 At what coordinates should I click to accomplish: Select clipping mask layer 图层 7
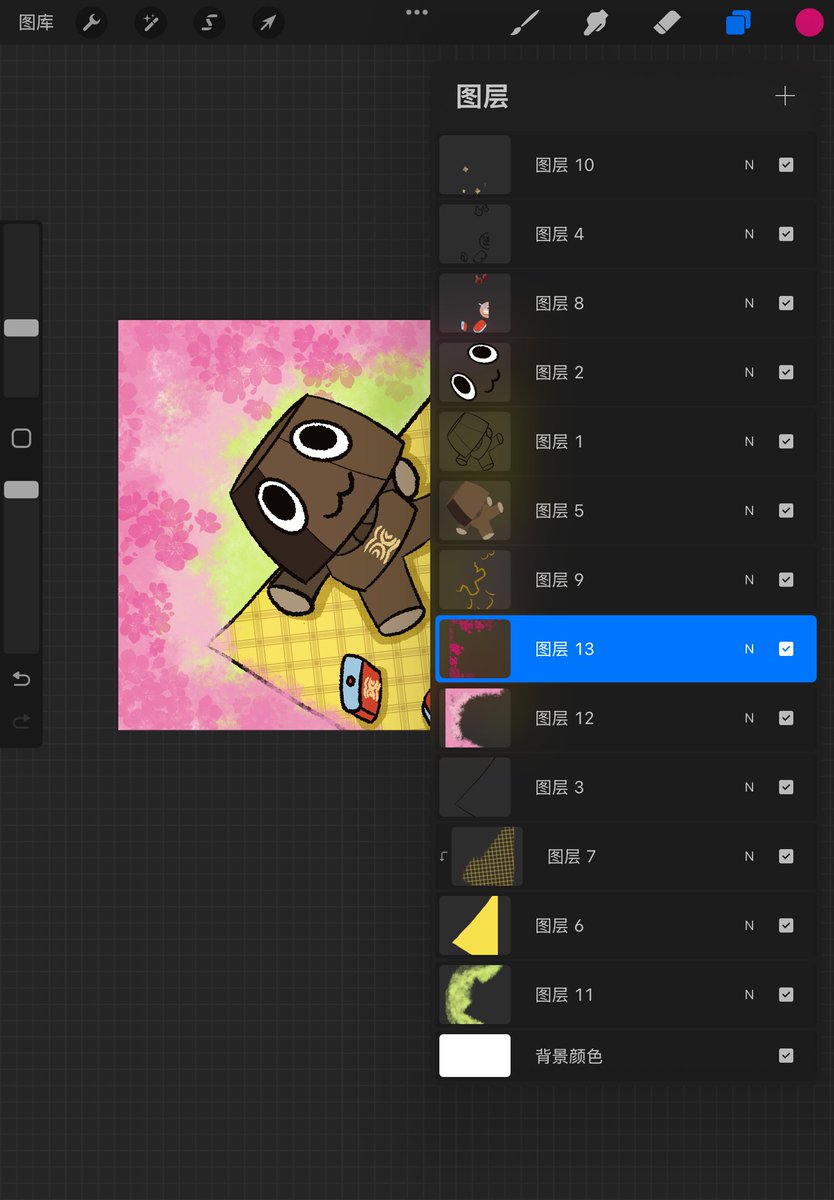pyautogui.click(x=626, y=856)
